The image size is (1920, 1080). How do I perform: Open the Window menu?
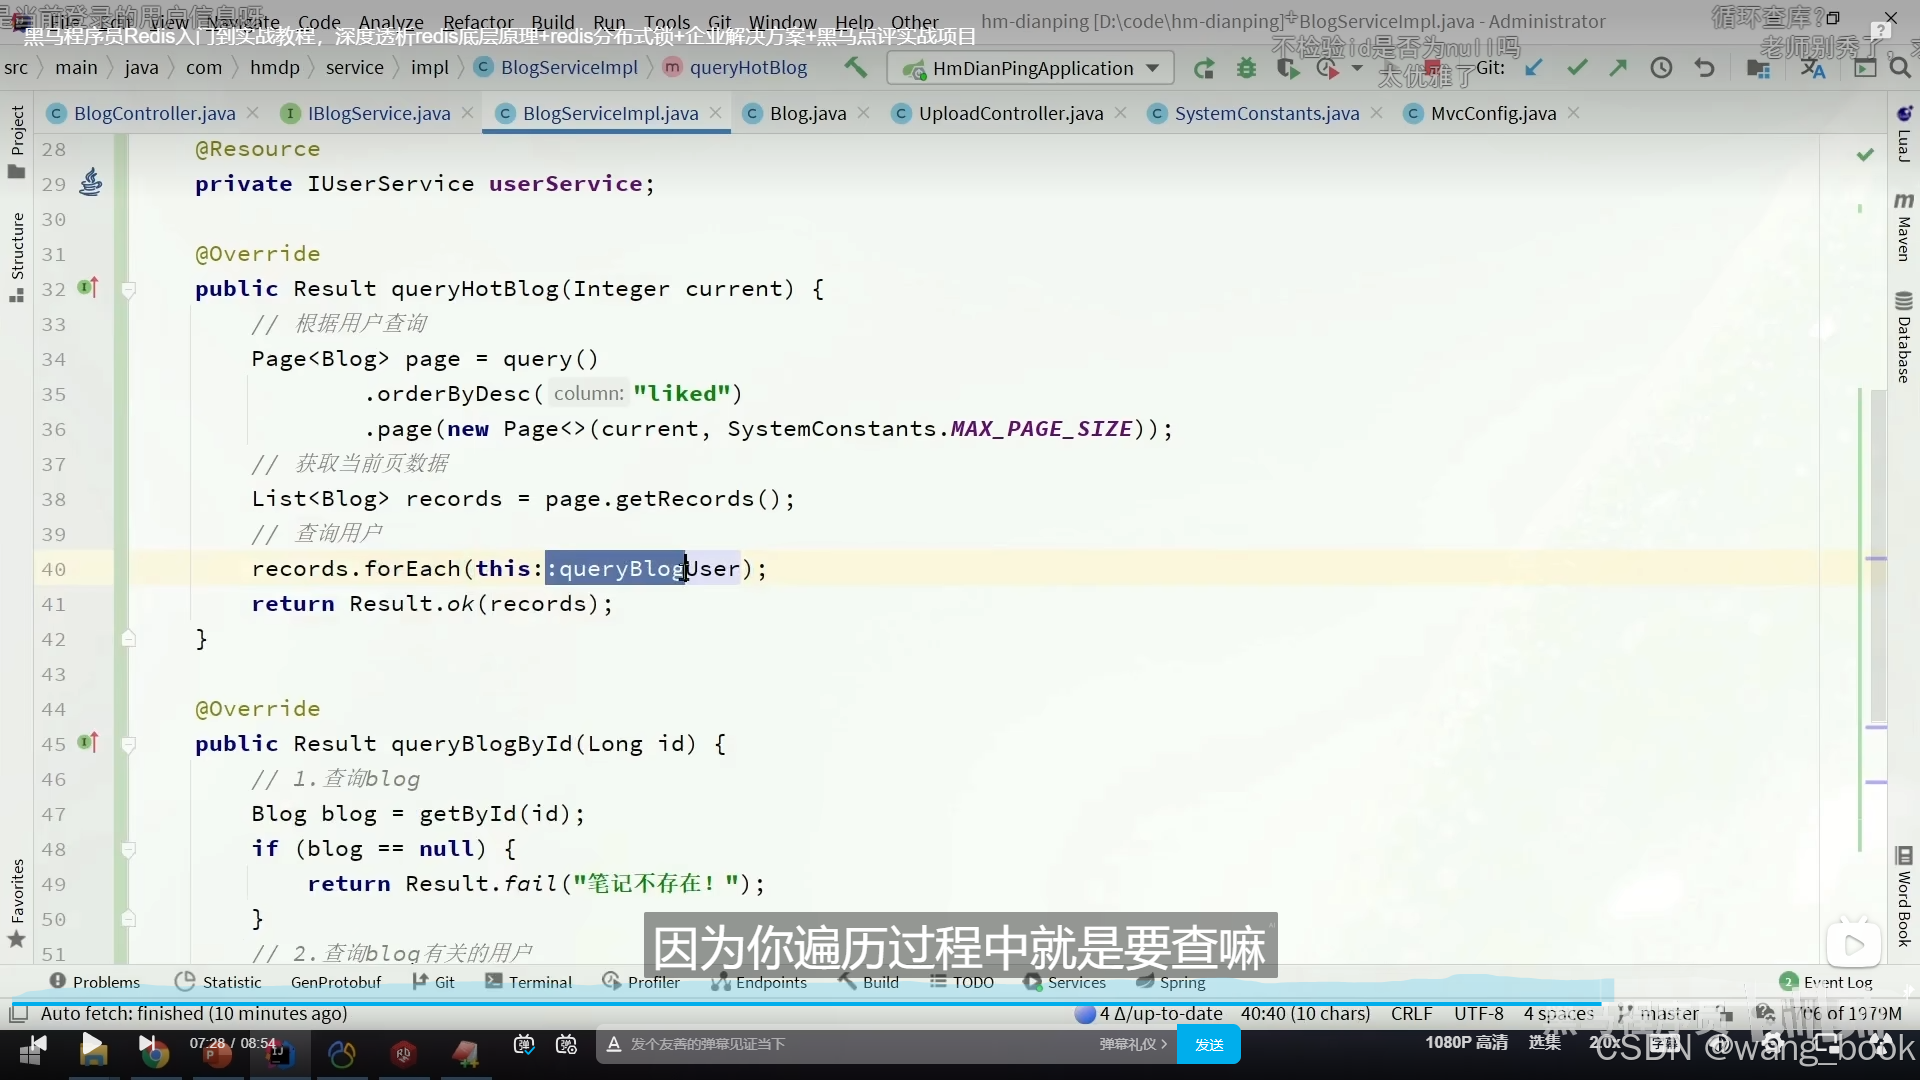point(783,21)
